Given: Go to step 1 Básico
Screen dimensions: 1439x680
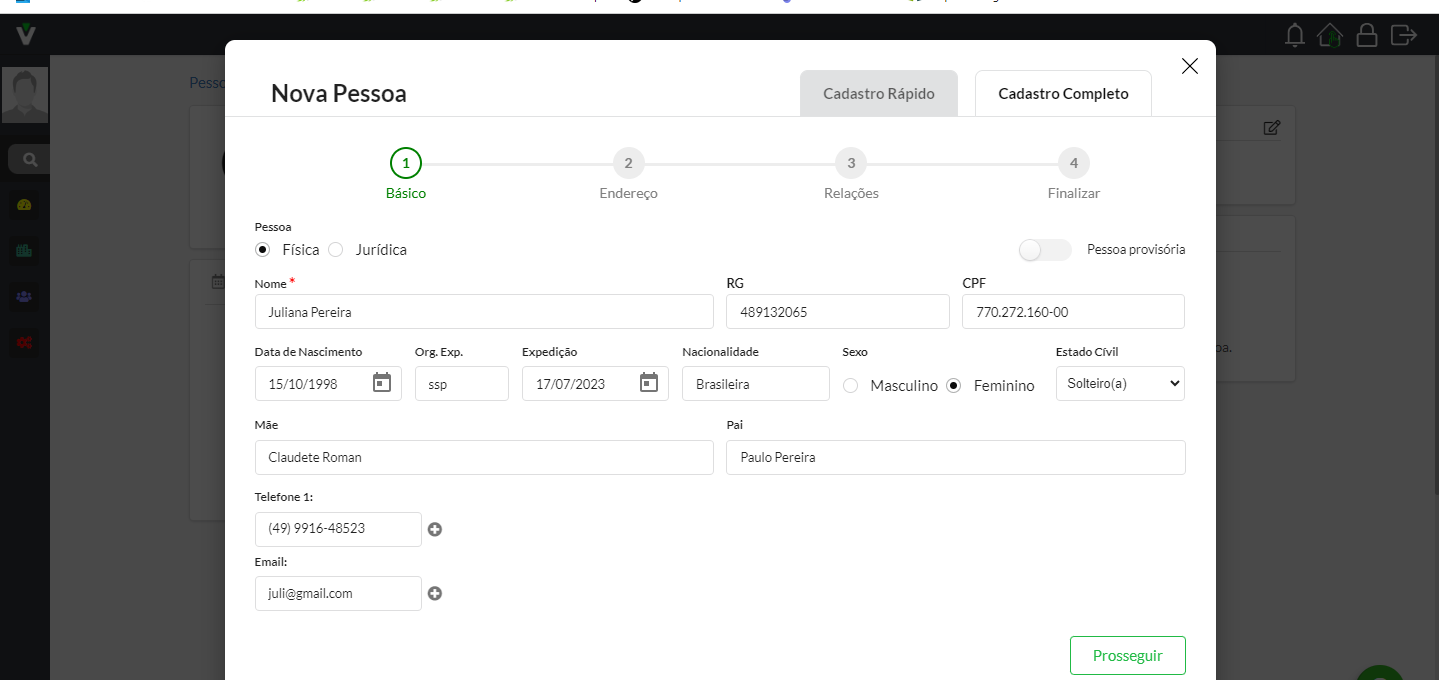Looking at the screenshot, I should tap(406, 163).
